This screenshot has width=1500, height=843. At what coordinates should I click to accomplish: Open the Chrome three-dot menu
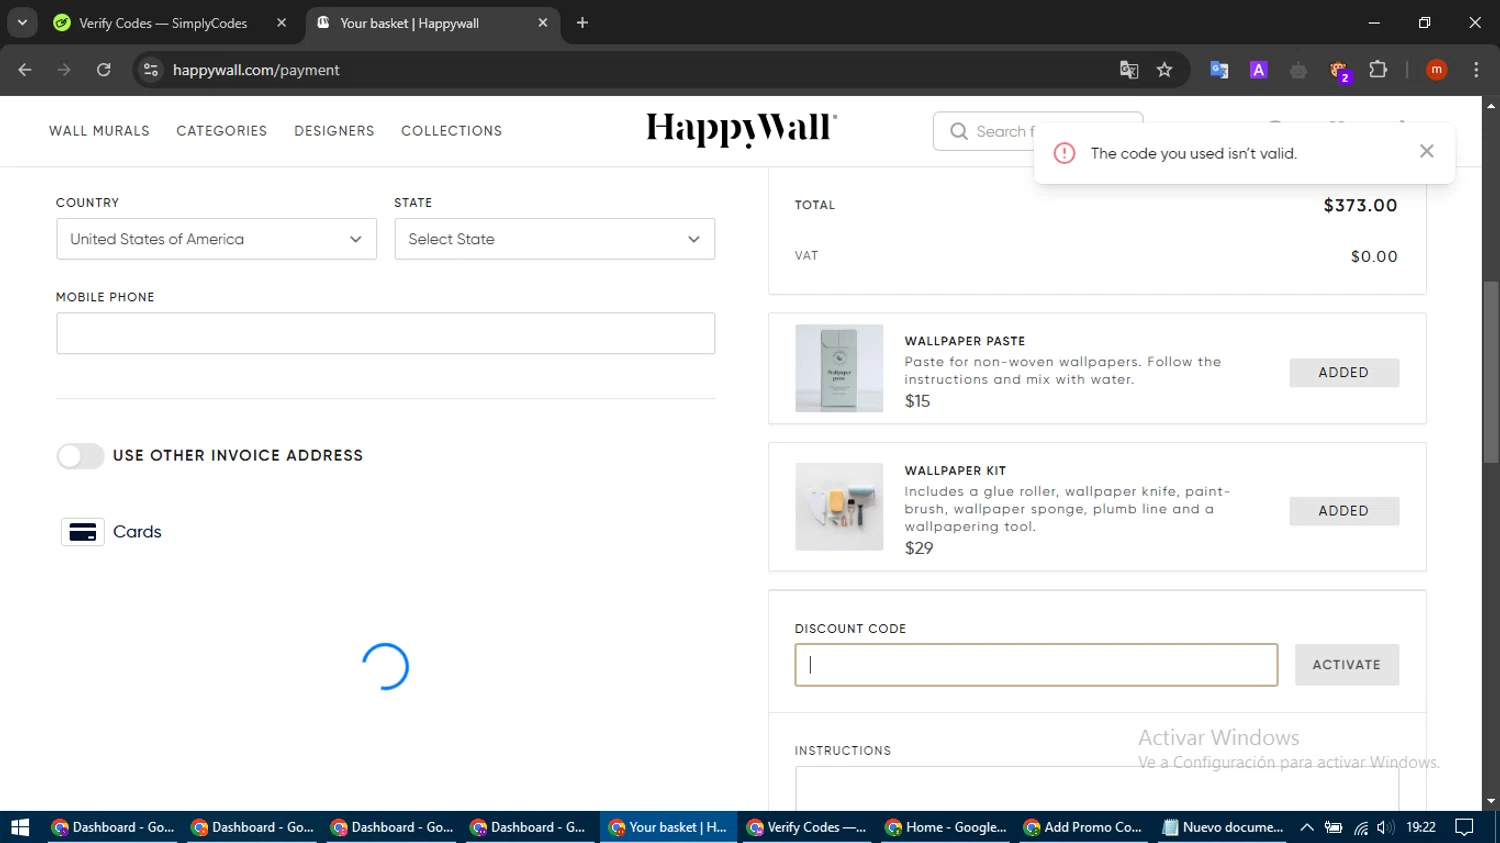point(1476,70)
